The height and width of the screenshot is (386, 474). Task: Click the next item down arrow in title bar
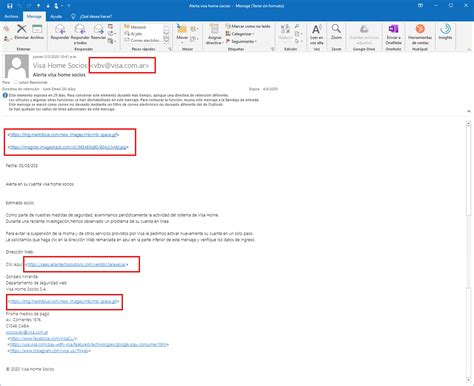pyautogui.click(x=48, y=6)
